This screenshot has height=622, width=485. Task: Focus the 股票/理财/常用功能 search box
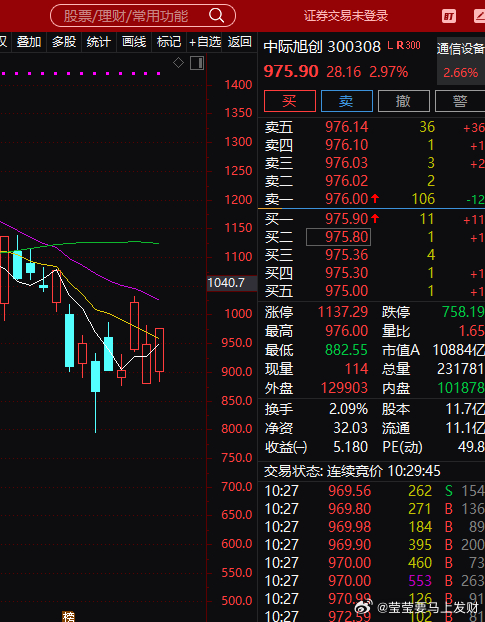point(143,15)
